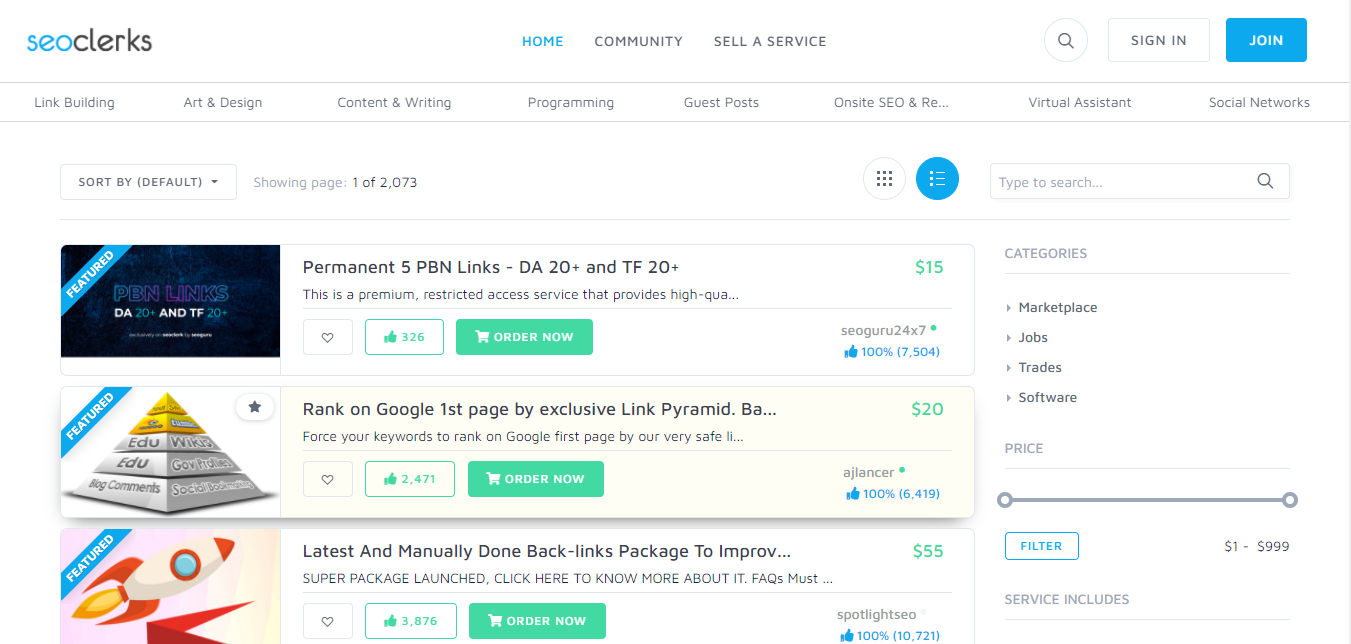Click the left handle of price slider

pyautogui.click(x=1005, y=499)
